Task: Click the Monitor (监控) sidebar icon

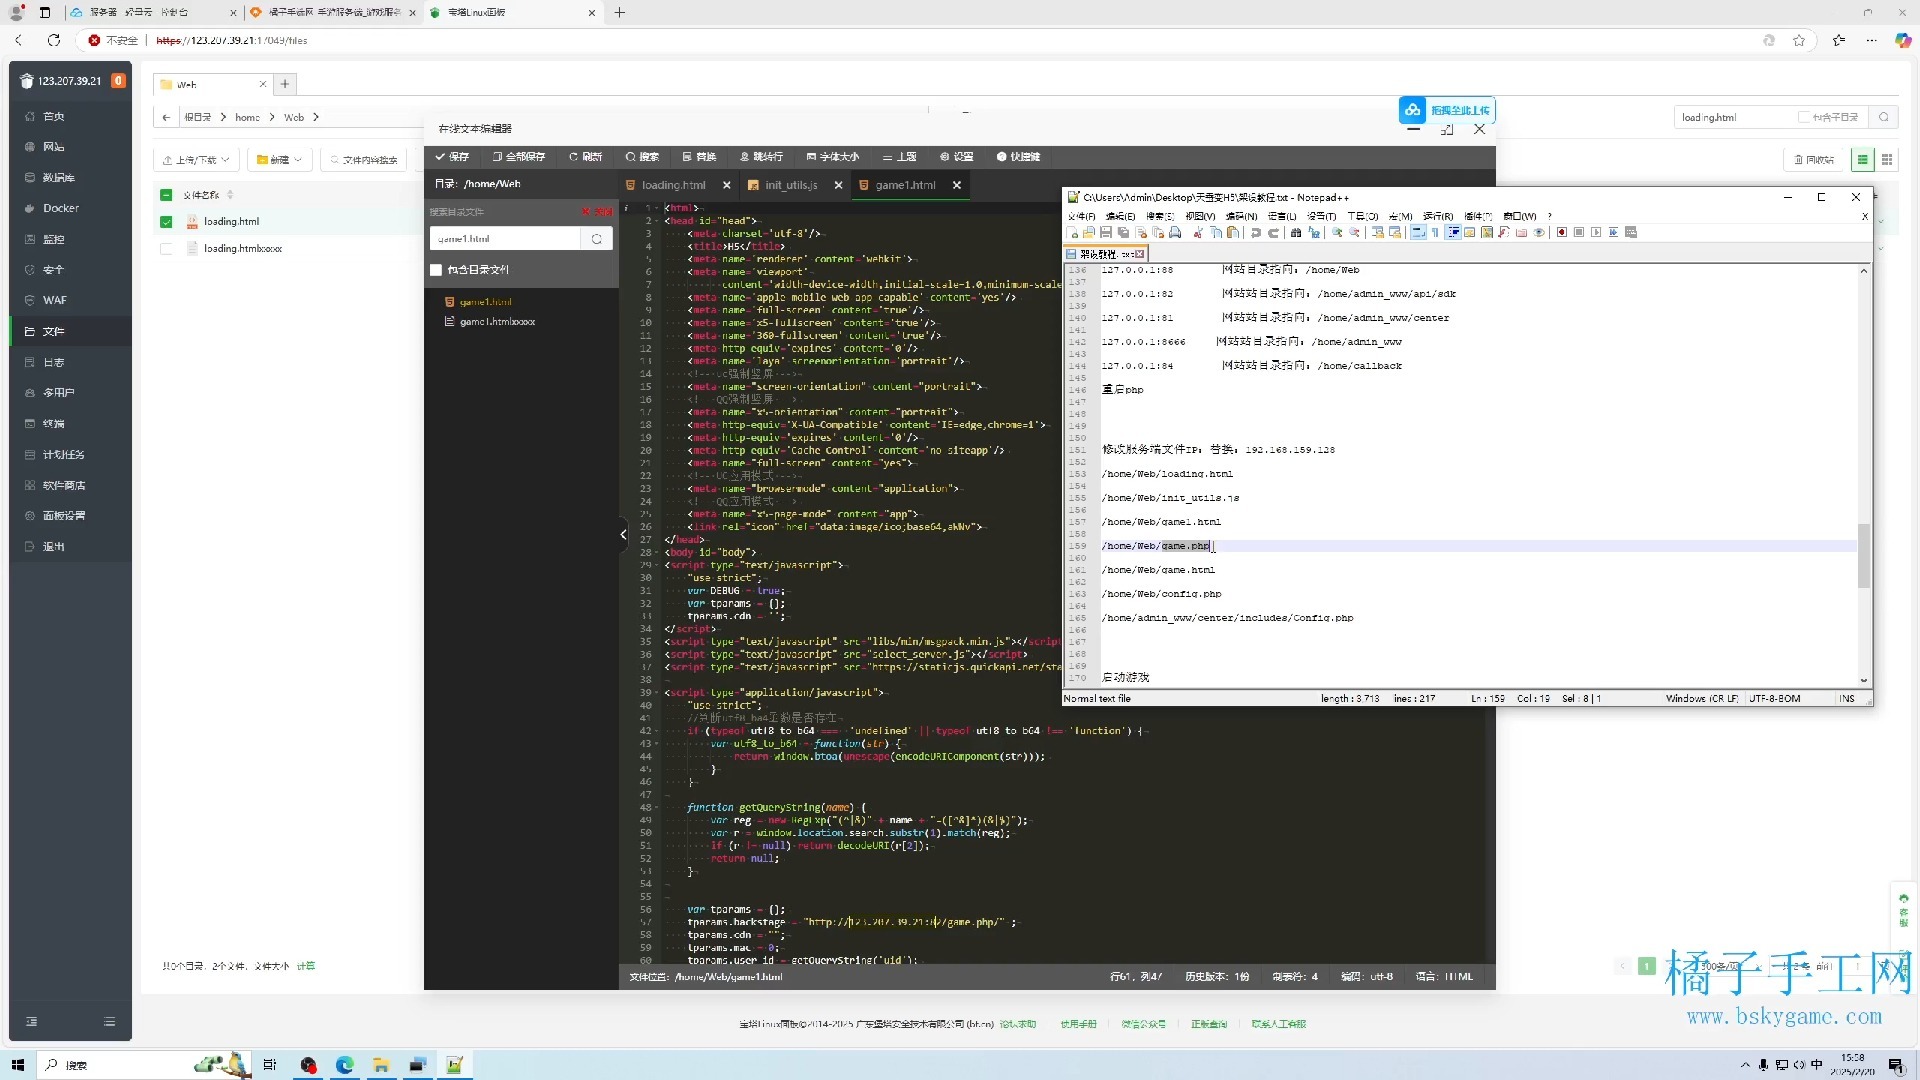Action: (30, 240)
